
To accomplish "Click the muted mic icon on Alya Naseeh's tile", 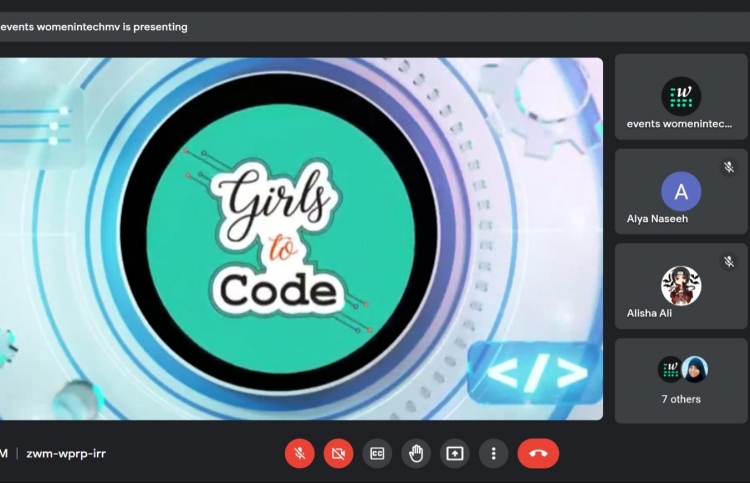I will click(729, 167).
